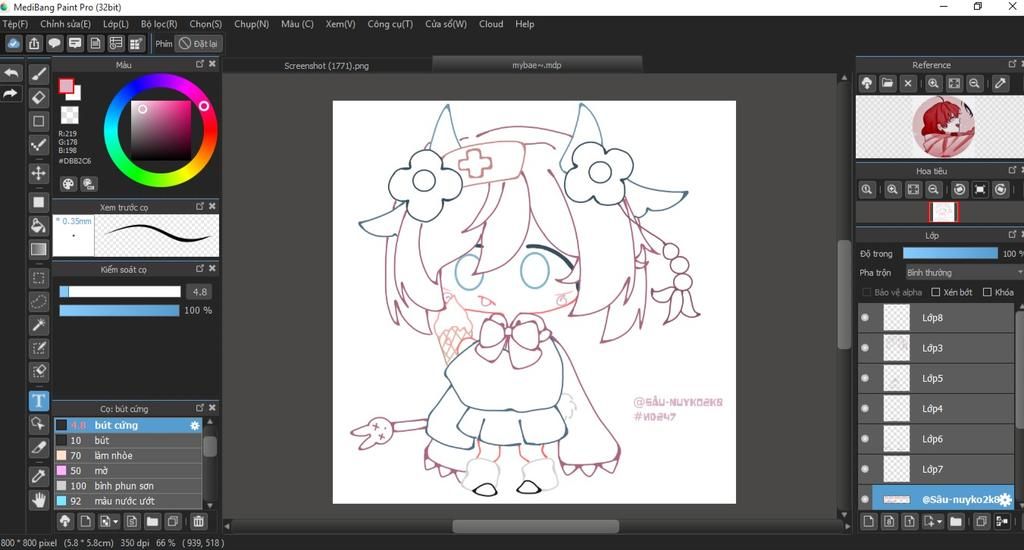Add new layer icon in Layer panel

(868, 521)
